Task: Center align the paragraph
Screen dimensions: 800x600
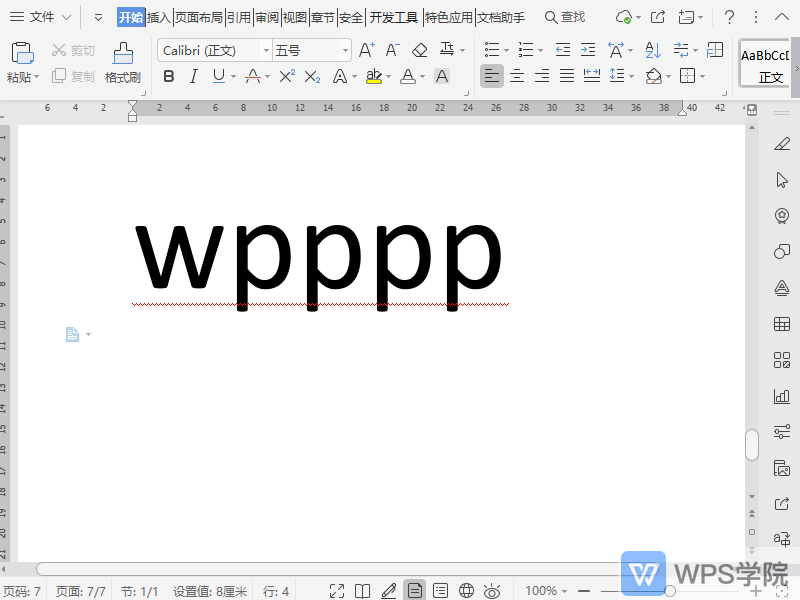Action: (x=518, y=75)
